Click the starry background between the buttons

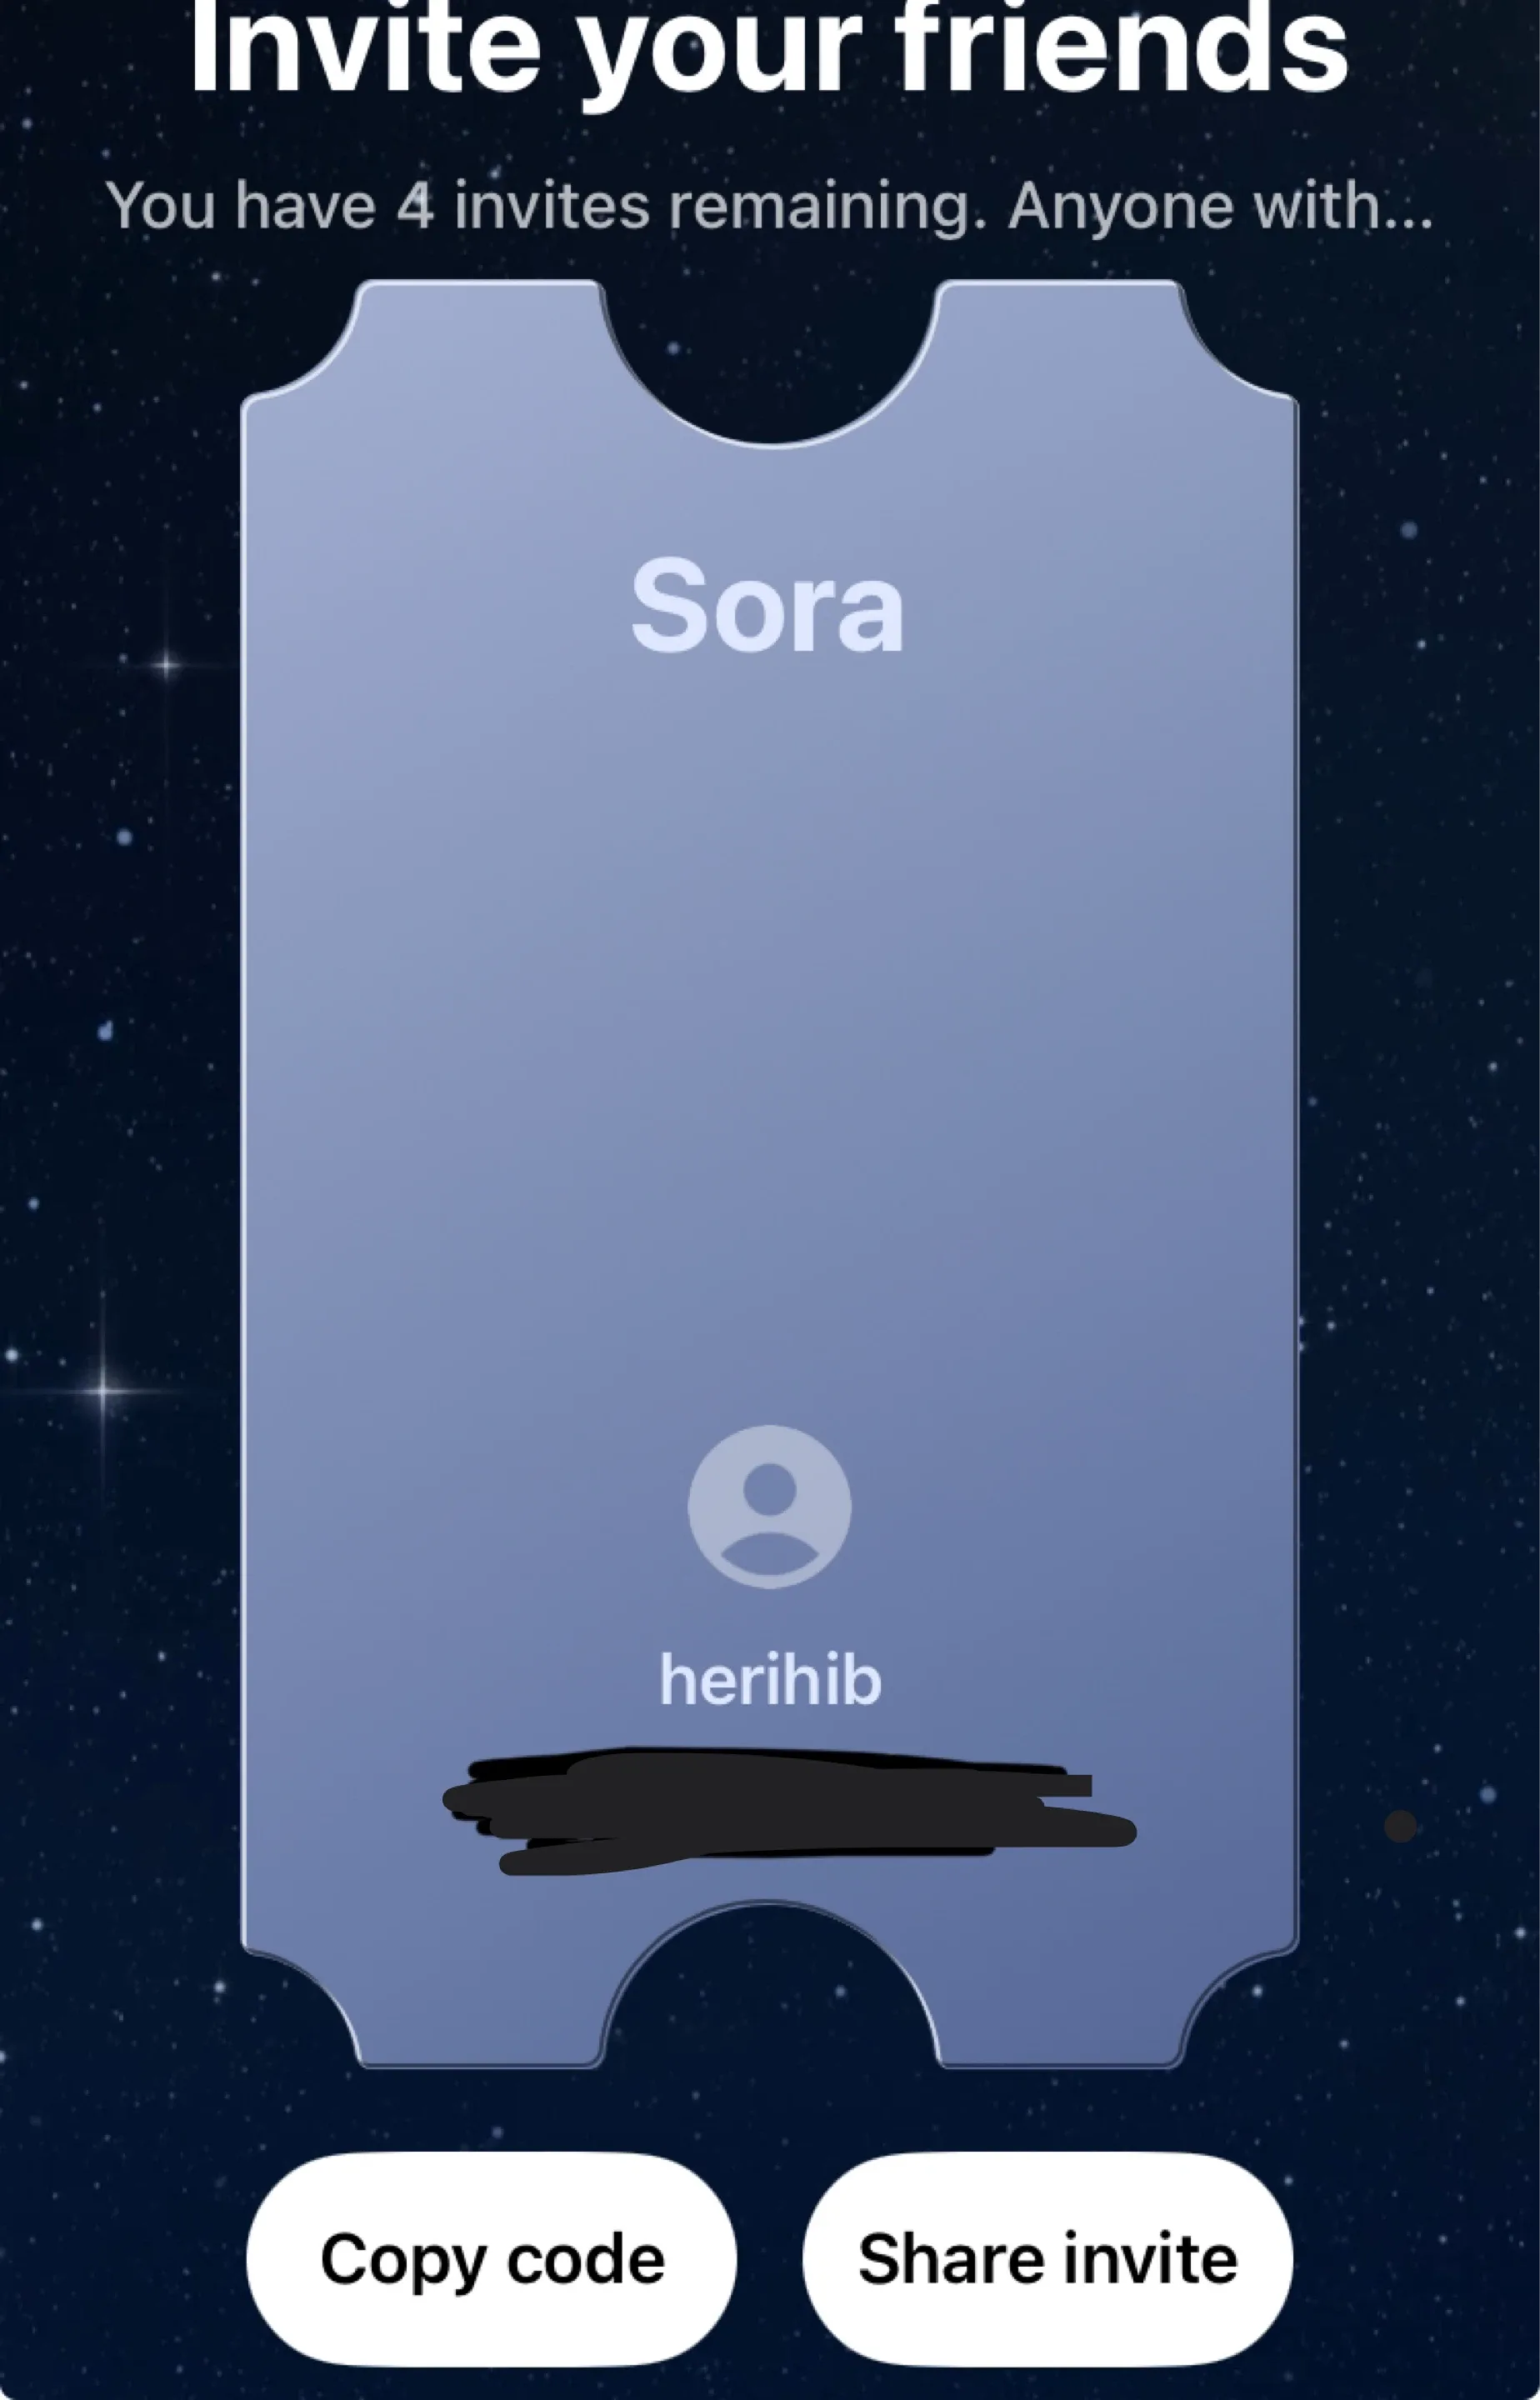pyautogui.click(x=769, y=2259)
